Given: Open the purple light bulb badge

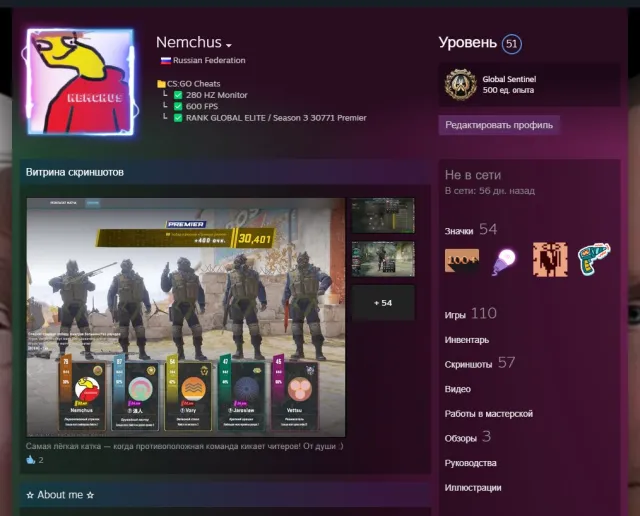Looking at the screenshot, I should point(505,262).
